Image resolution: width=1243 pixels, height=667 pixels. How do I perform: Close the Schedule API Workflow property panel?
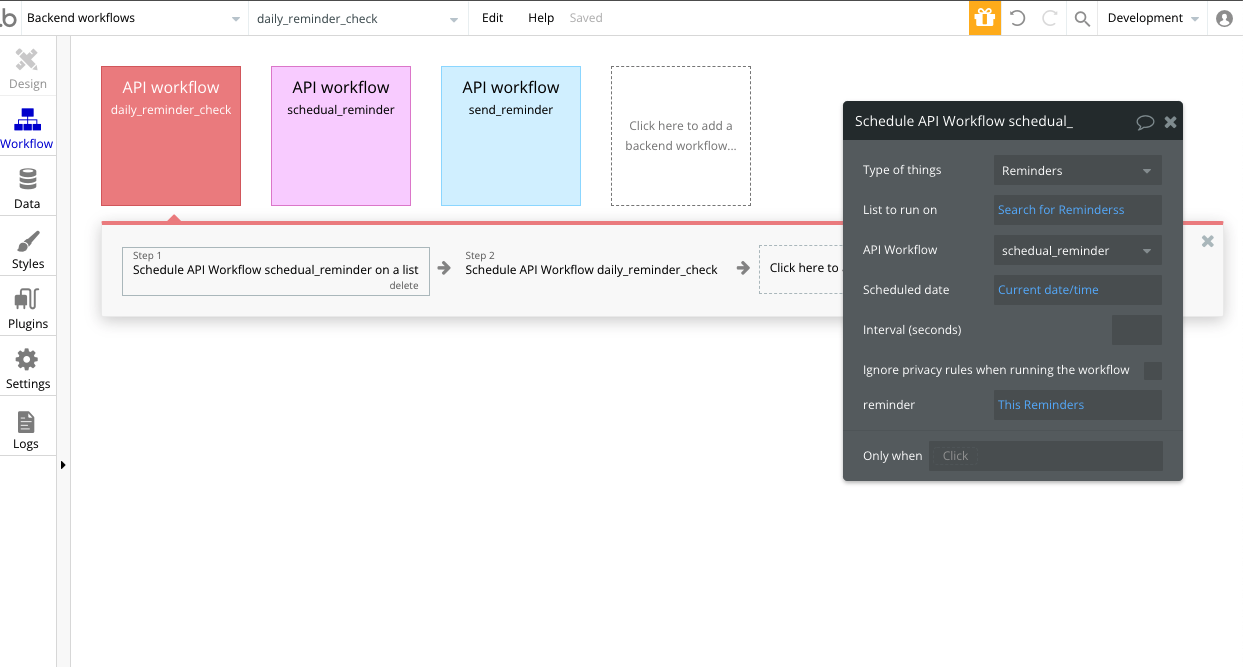point(1170,122)
